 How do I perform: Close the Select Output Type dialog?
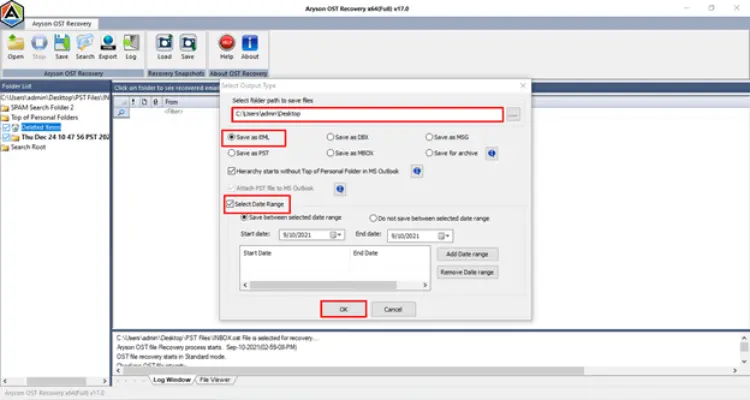(x=523, y=86)
